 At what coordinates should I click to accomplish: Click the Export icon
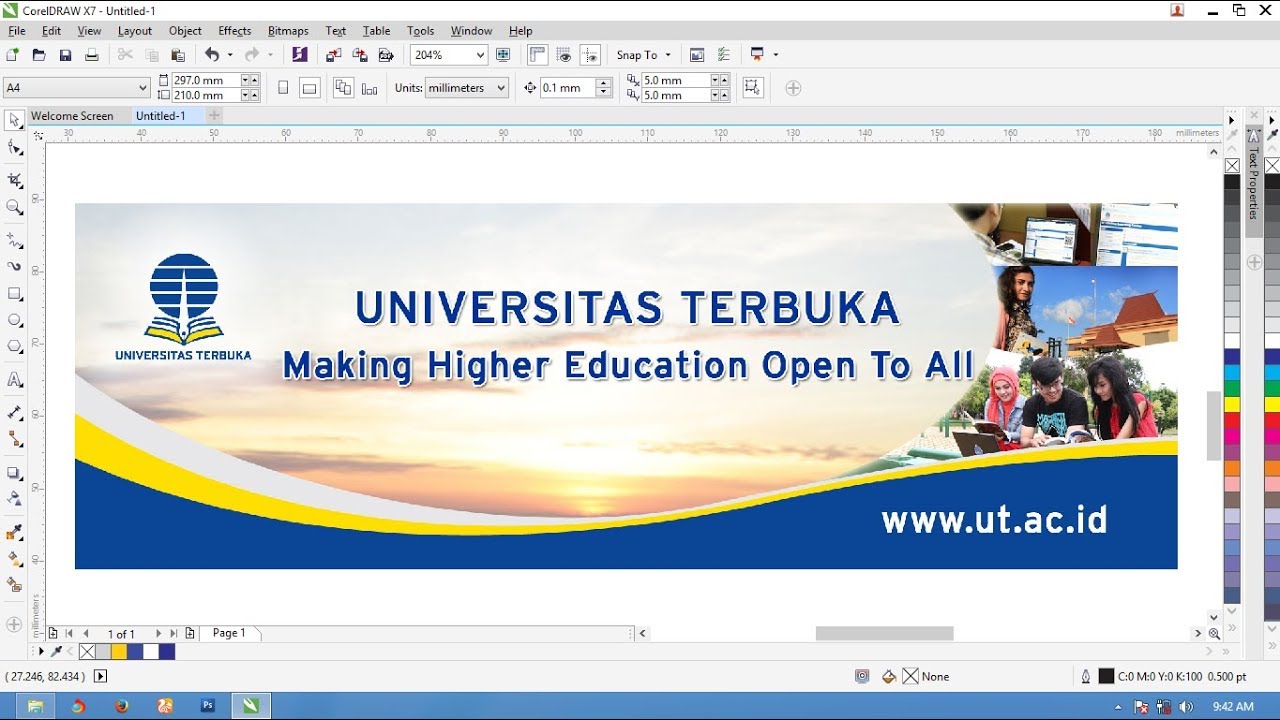click(x=359, y=55)
